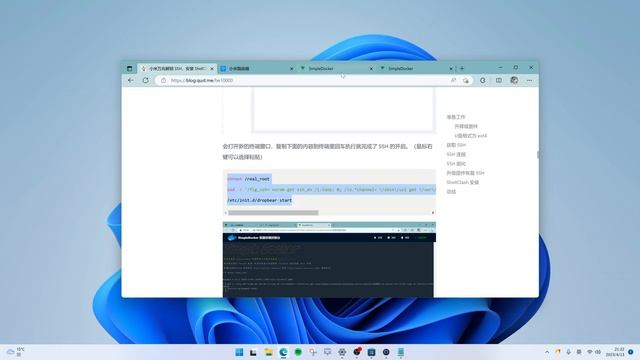640x360 pixels.
Task: Jump to 'U盘格式为 ext4' in table of contents
Action: click(x=471, y=136)
